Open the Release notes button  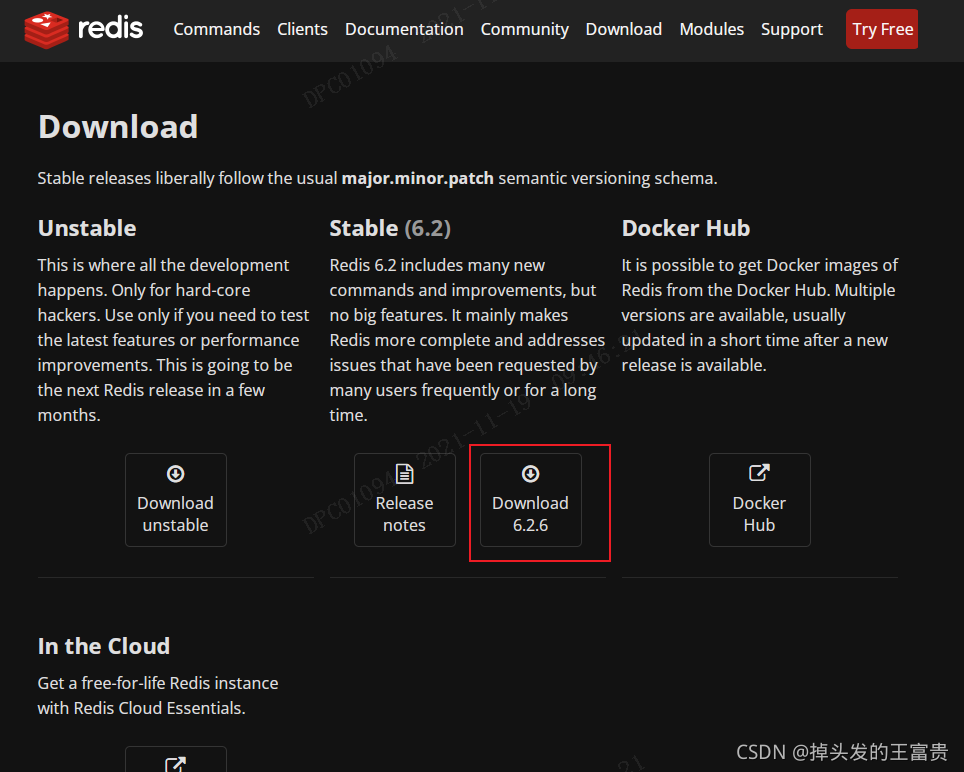405,500
